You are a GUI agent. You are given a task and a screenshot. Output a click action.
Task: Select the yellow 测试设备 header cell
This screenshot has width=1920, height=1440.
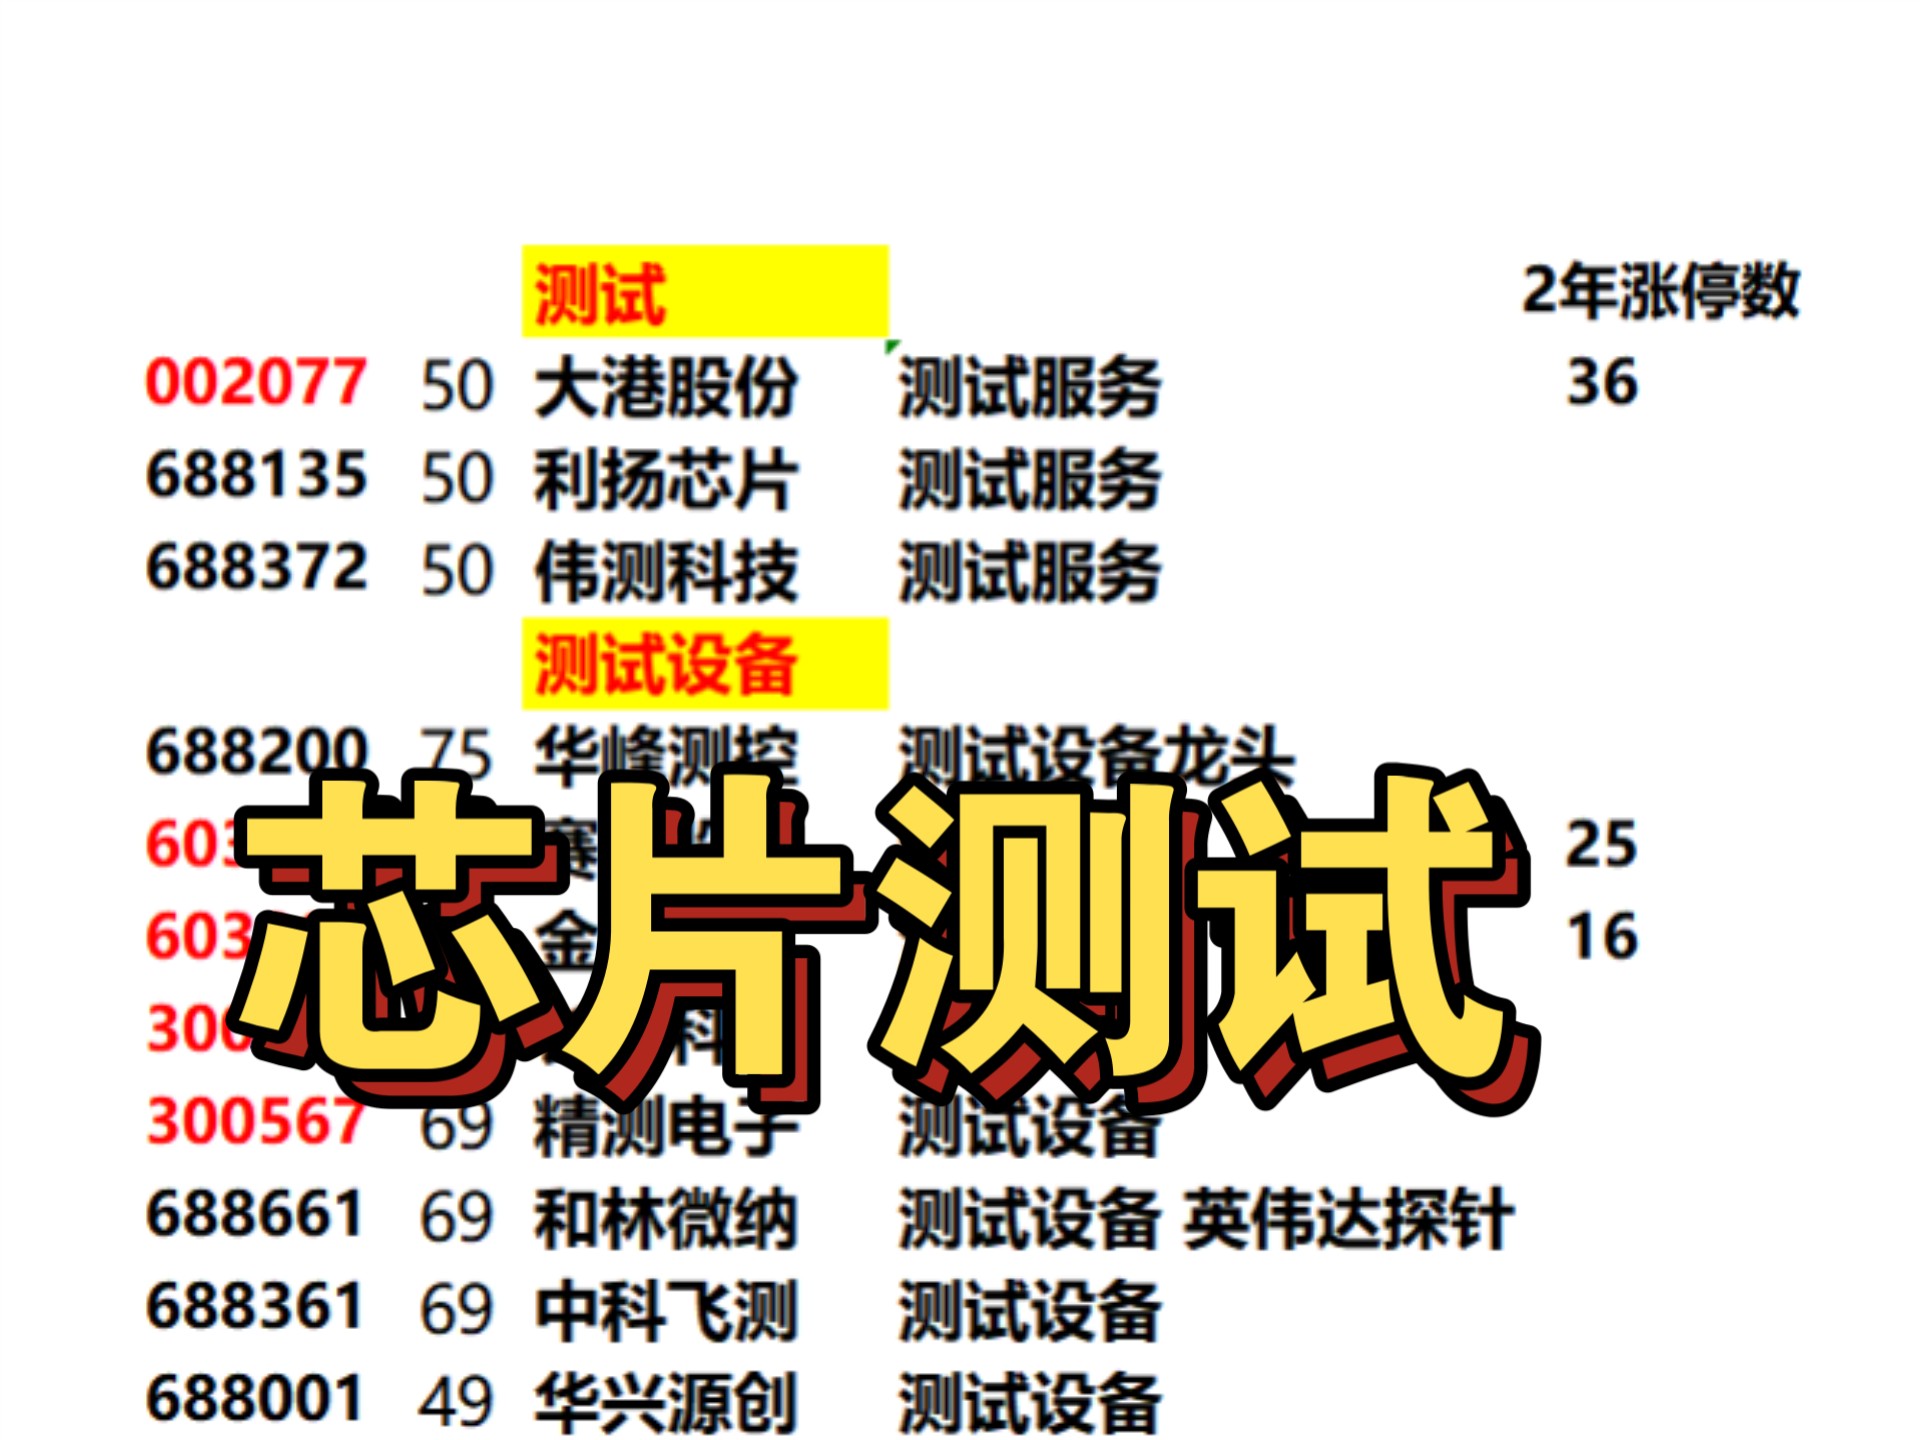pos(705,664)
